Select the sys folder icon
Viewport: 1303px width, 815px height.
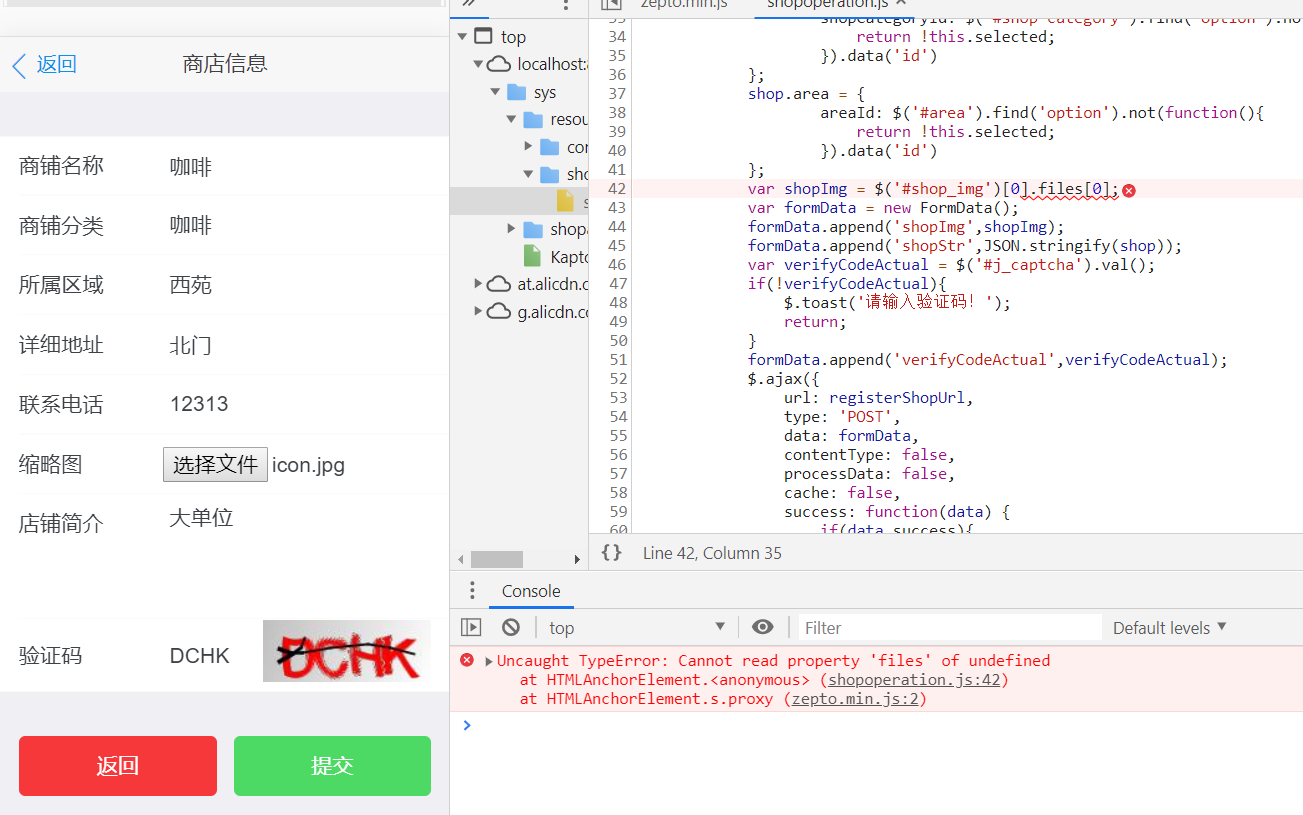[x=516, y=92]
